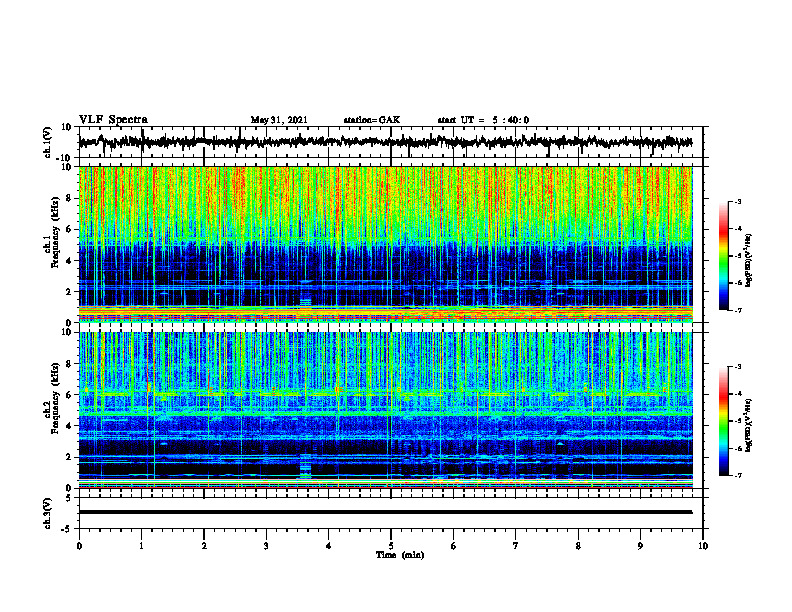Click "-3" label on ch.2 color scale
This screenshot has width=792, height=612.
point(738,367)
